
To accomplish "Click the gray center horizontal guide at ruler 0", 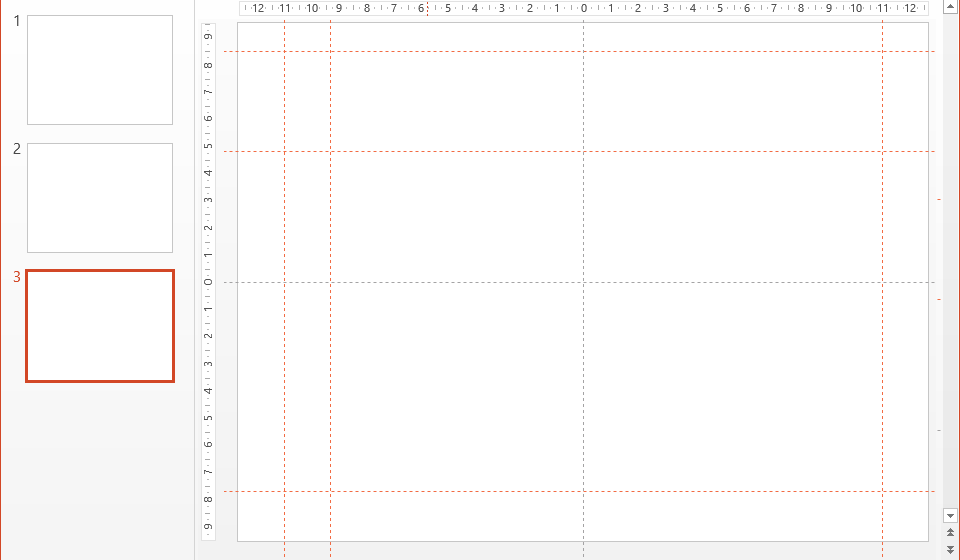I will (579, 282).
